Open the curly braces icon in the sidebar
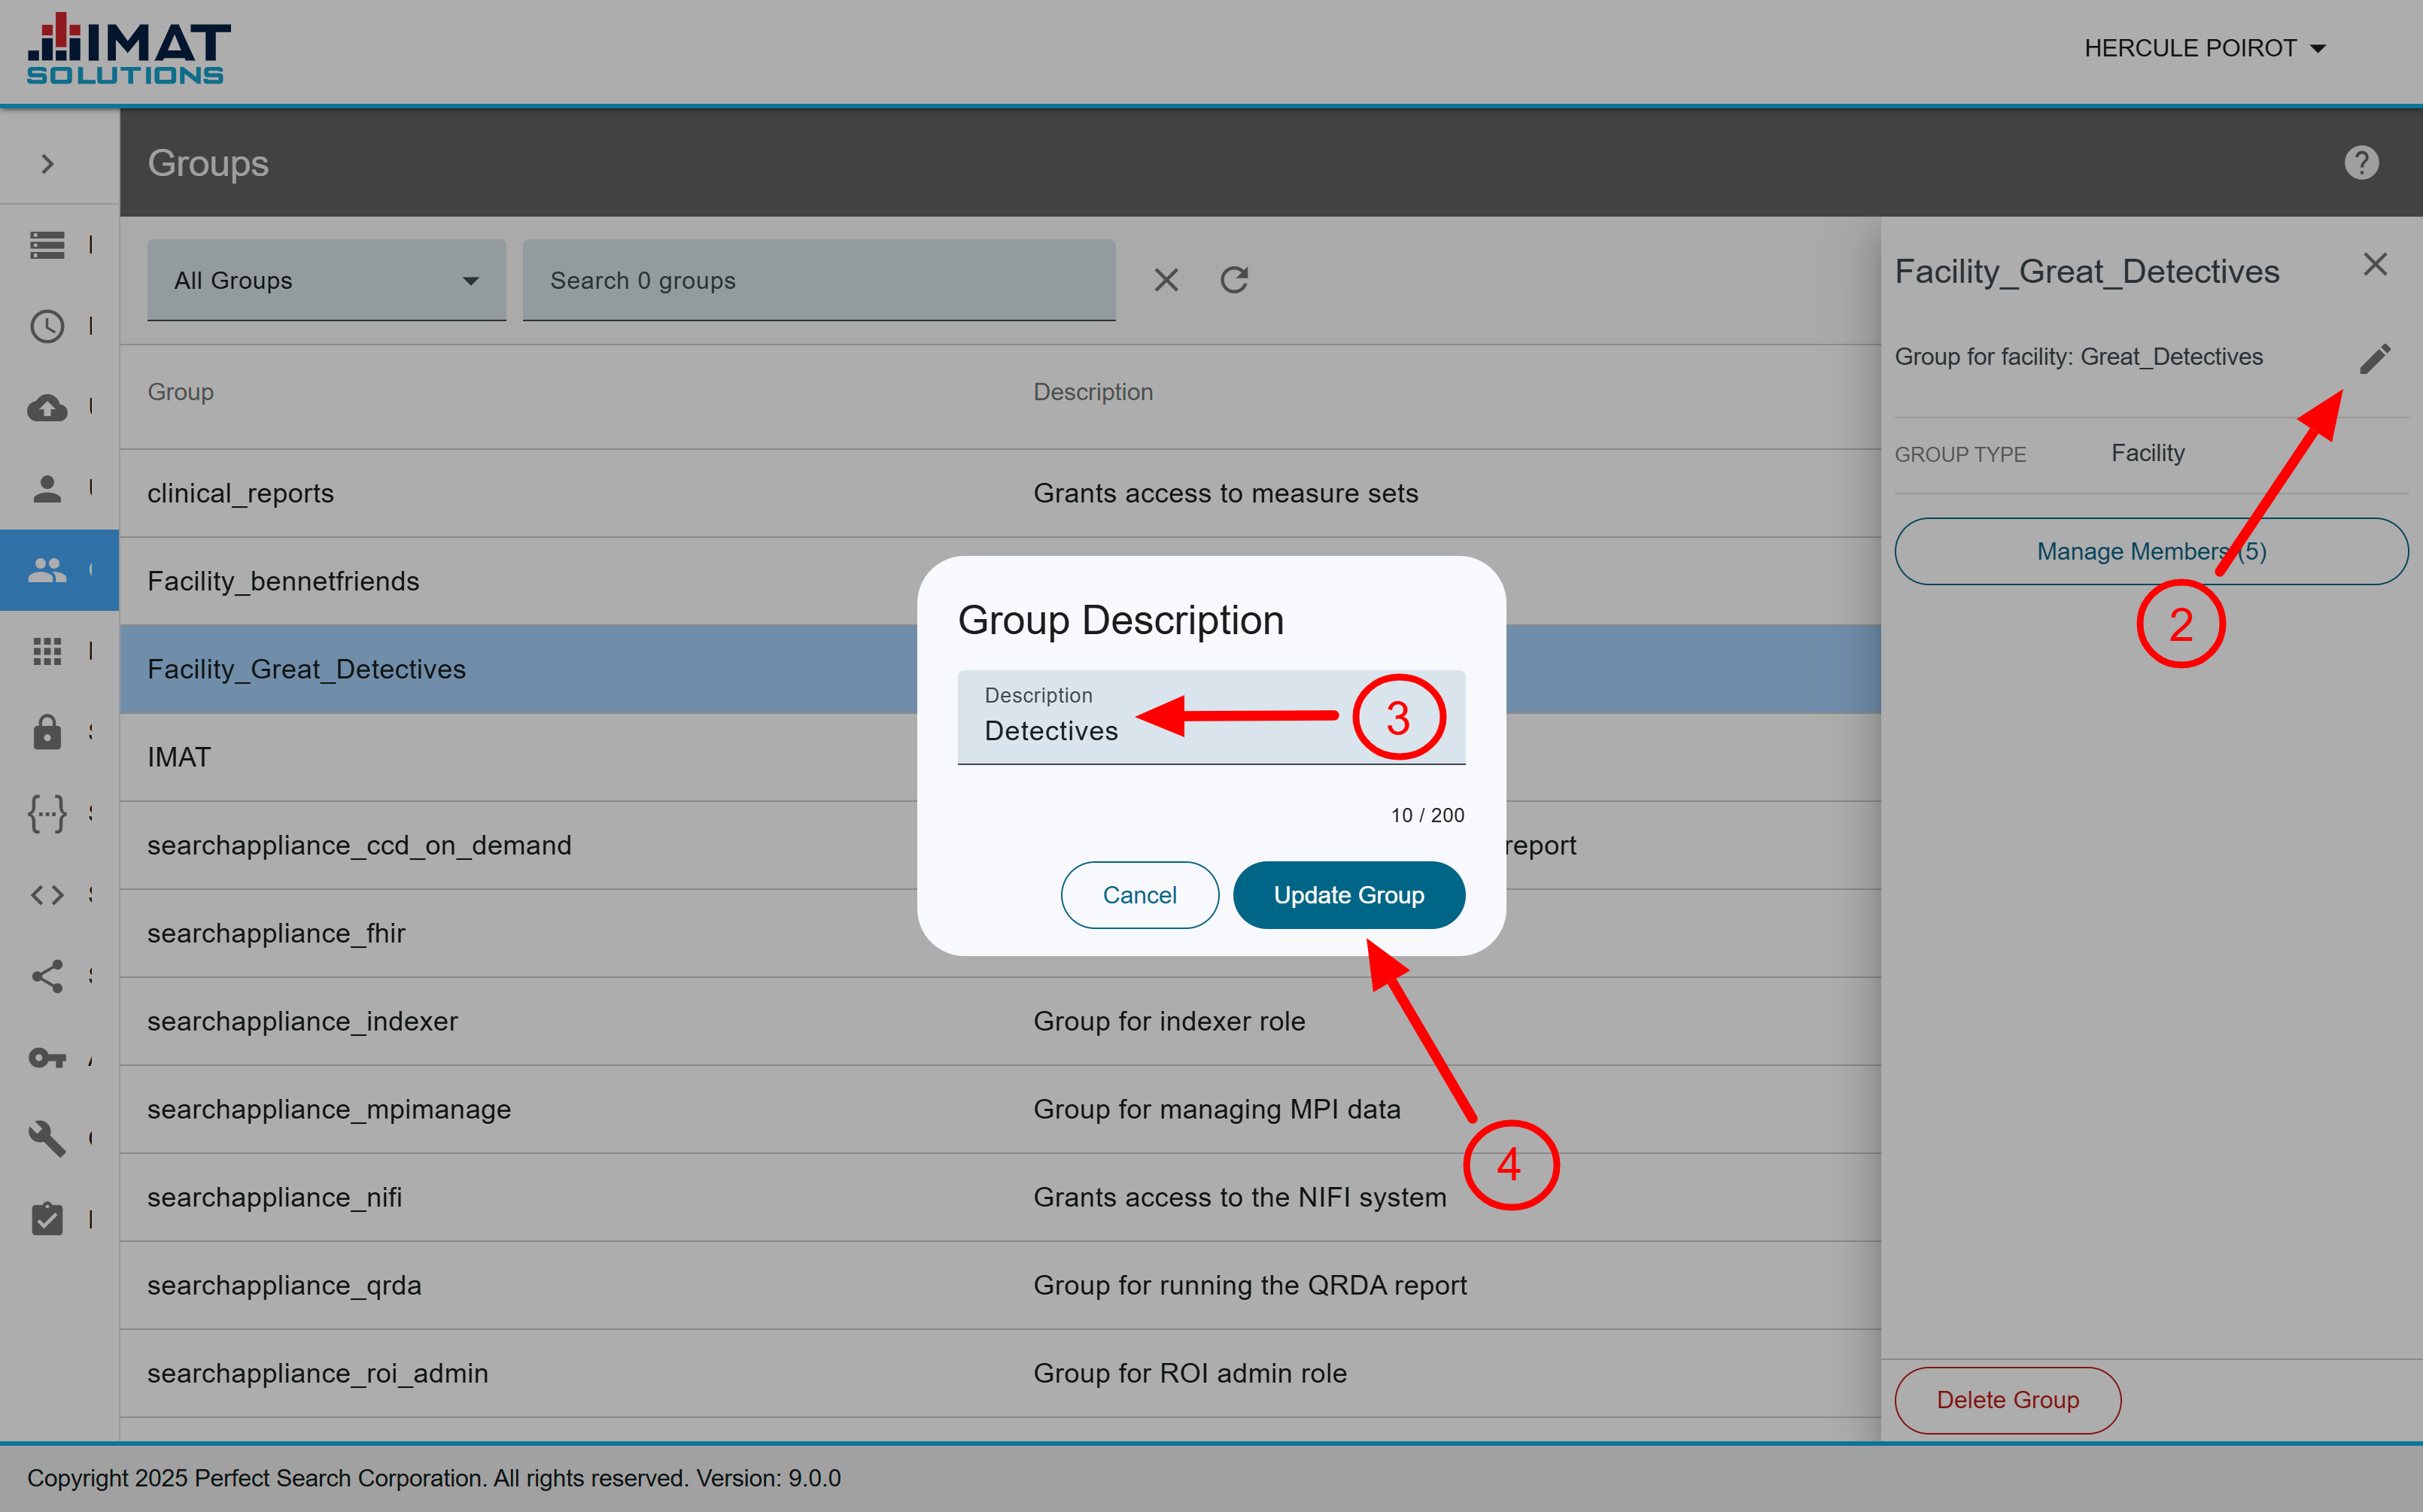This screenshot has height=1512, width=2423. tap(47, 814)
